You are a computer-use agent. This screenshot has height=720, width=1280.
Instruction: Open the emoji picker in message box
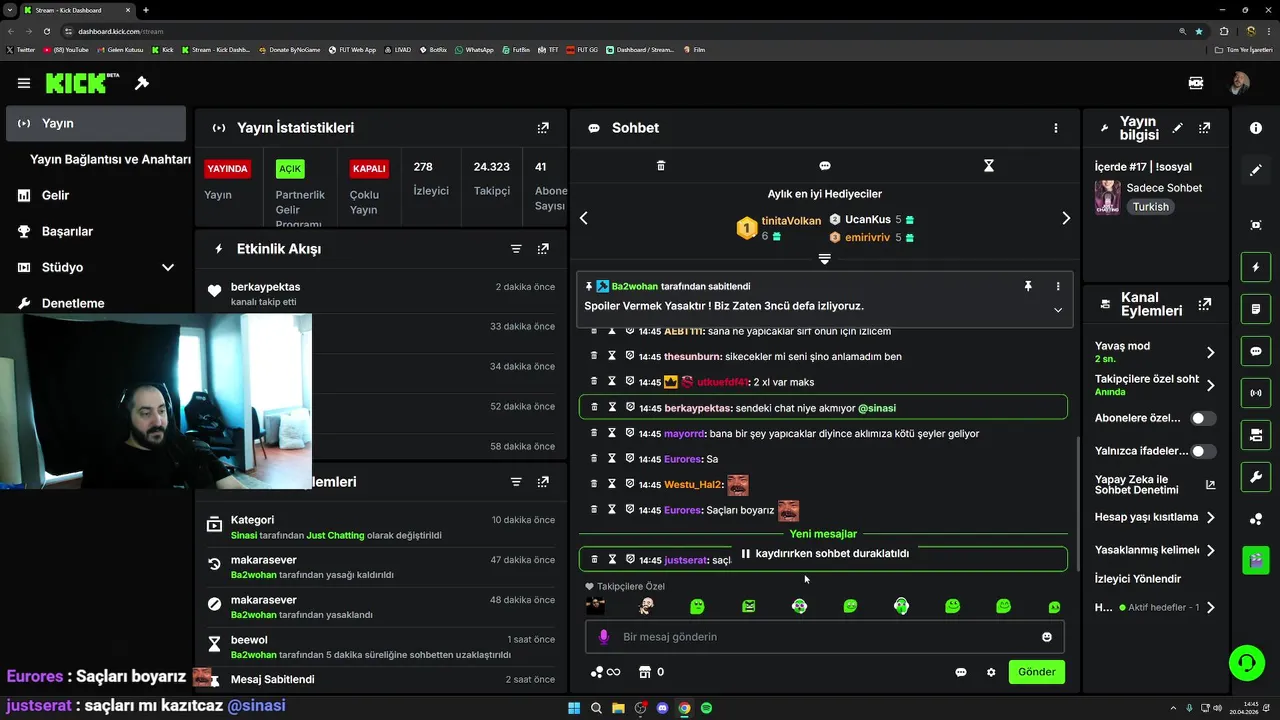pos(1047,637)
